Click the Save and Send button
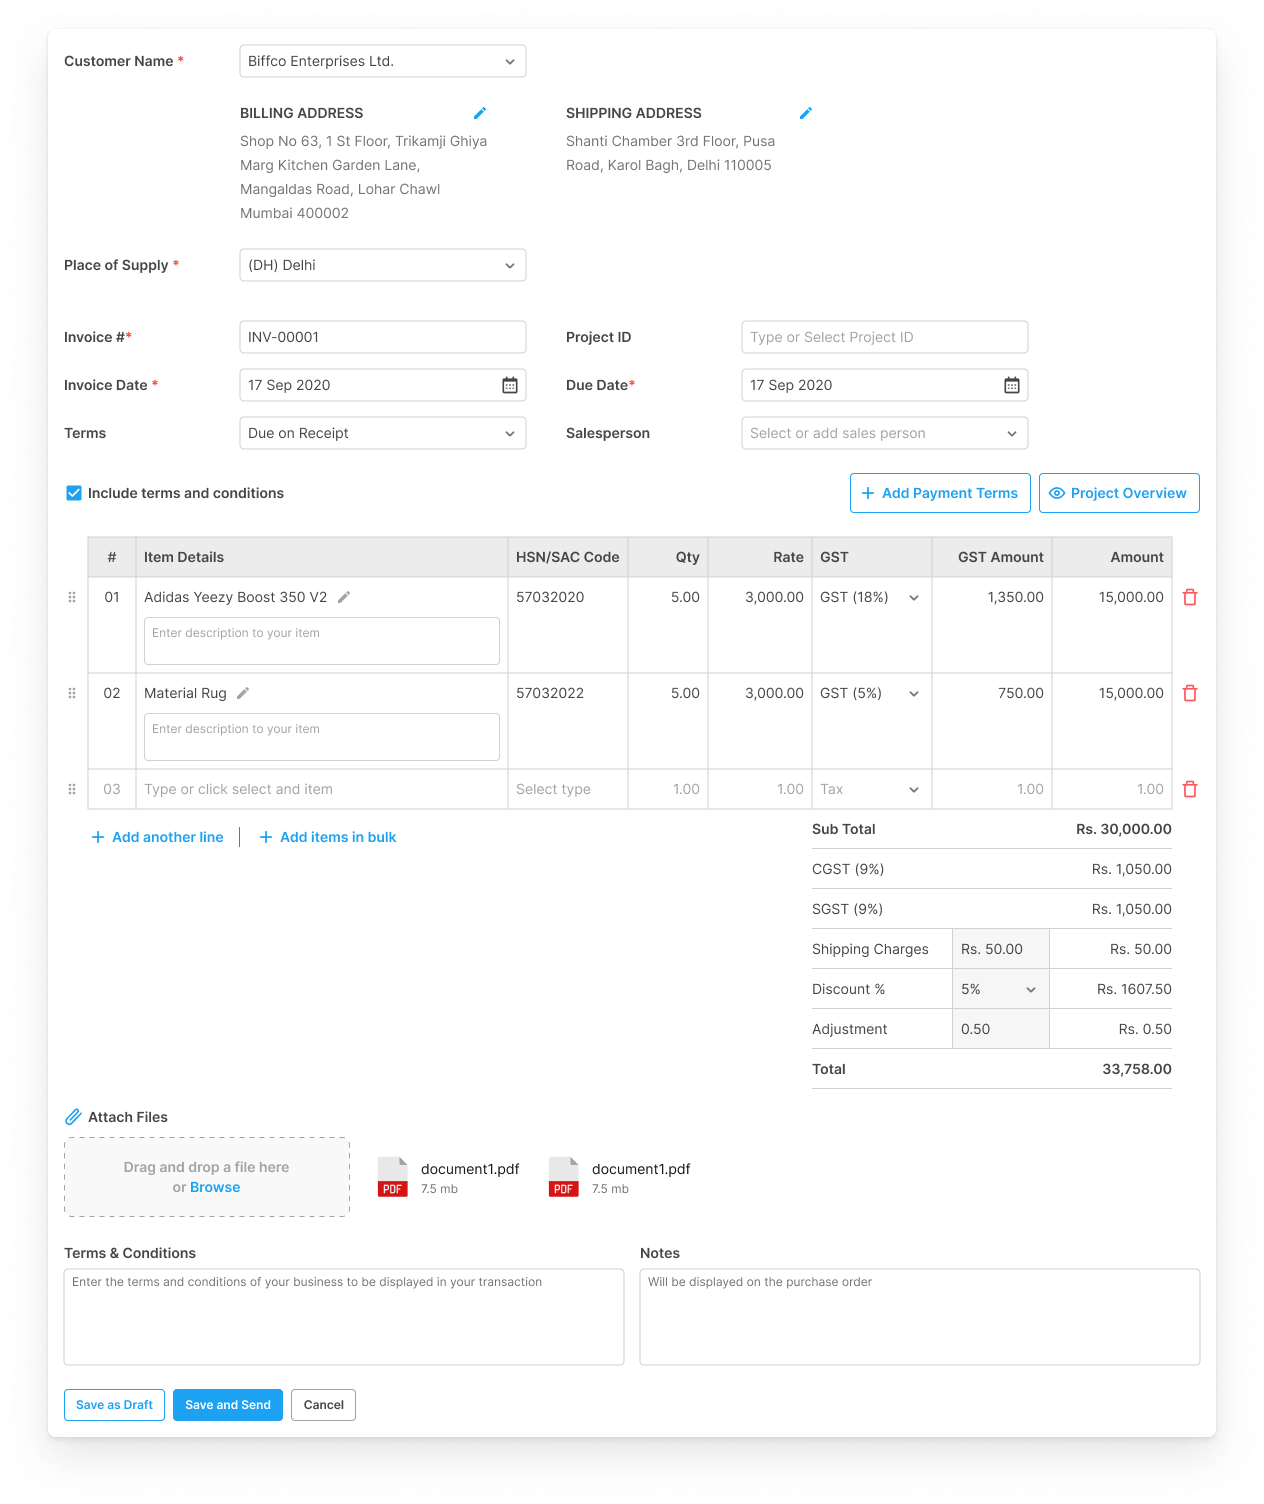The height and width of the screenshot is (1504, 1264). click(x=228, y=1405)
